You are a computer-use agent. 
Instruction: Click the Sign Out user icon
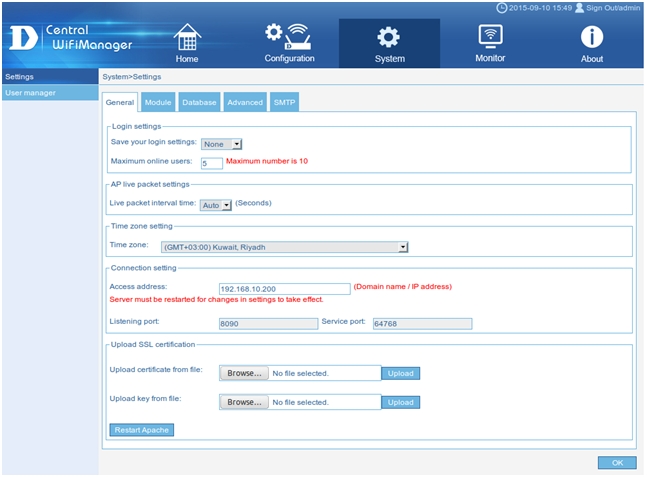pos(579,7)
